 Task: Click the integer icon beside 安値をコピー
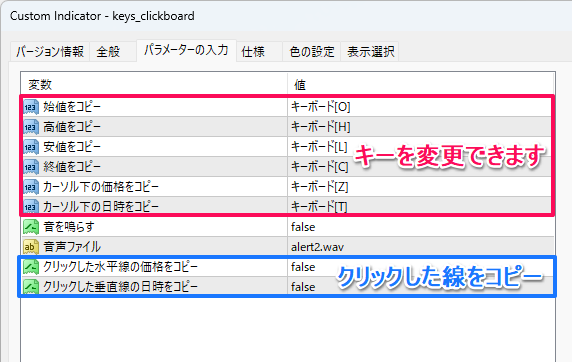tap(31, 147)
